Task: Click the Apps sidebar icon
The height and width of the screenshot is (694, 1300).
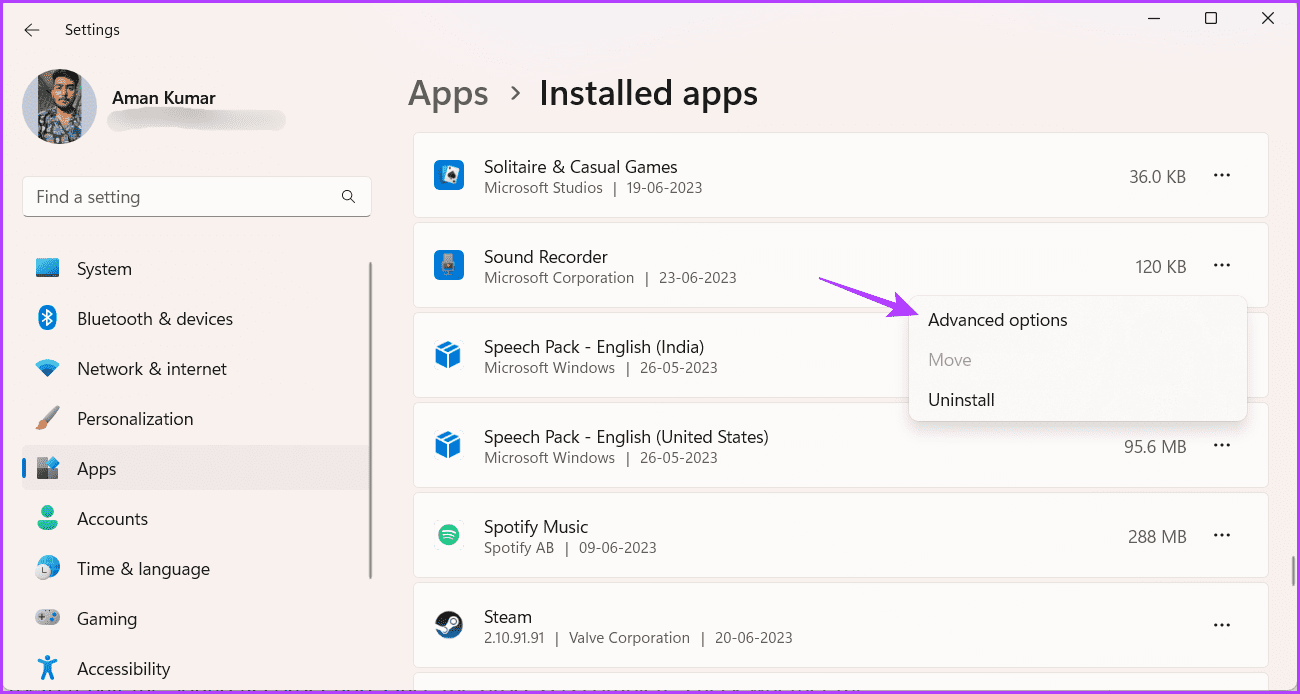Action: tap(47, 468)
